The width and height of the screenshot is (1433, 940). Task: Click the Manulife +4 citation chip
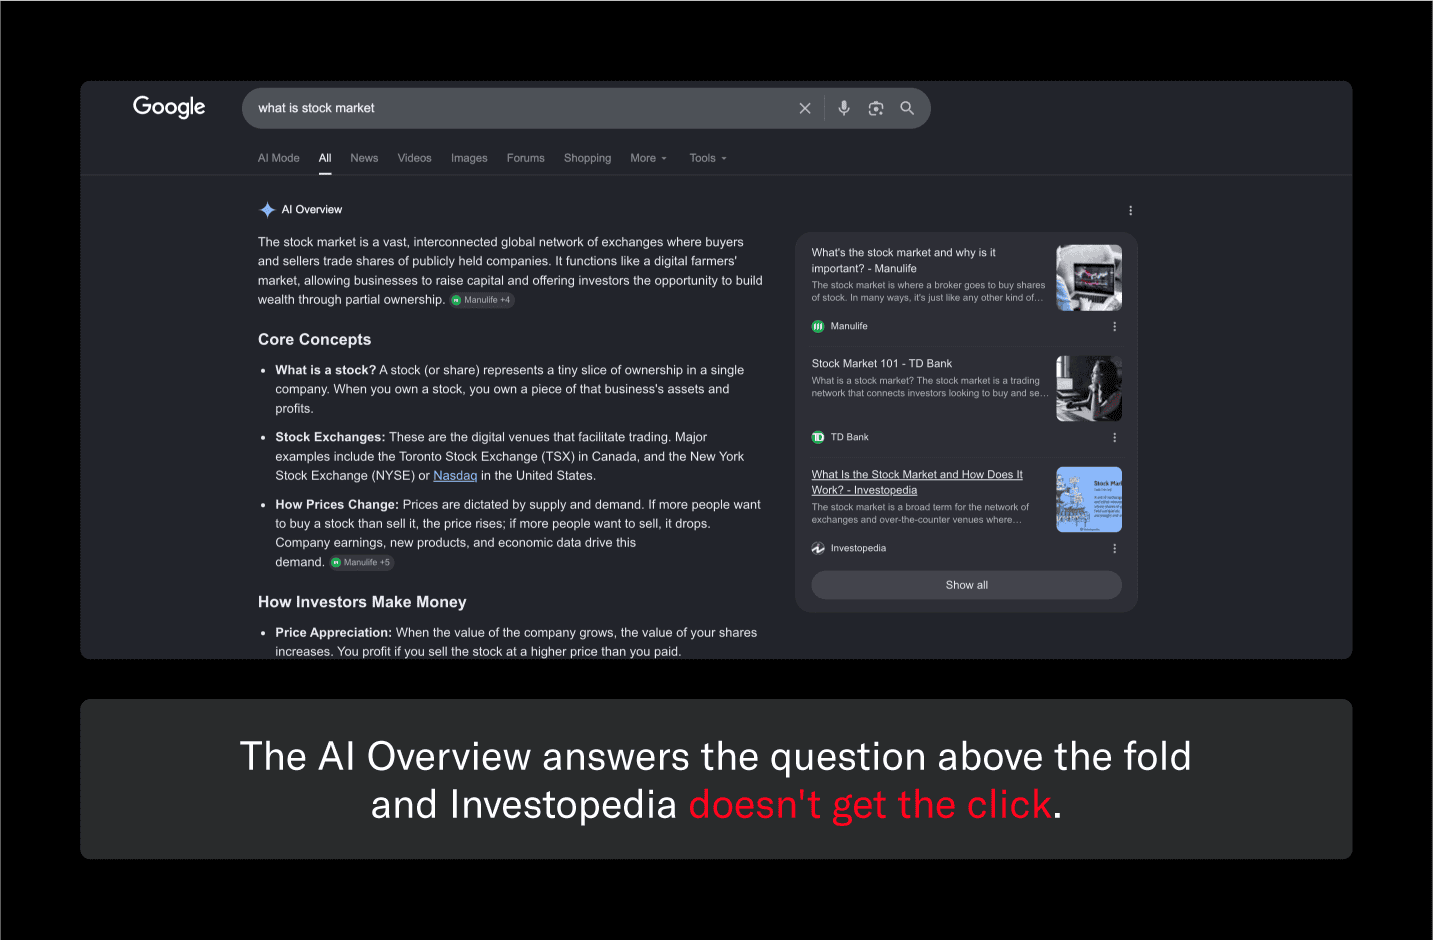(x=482, y=300)
